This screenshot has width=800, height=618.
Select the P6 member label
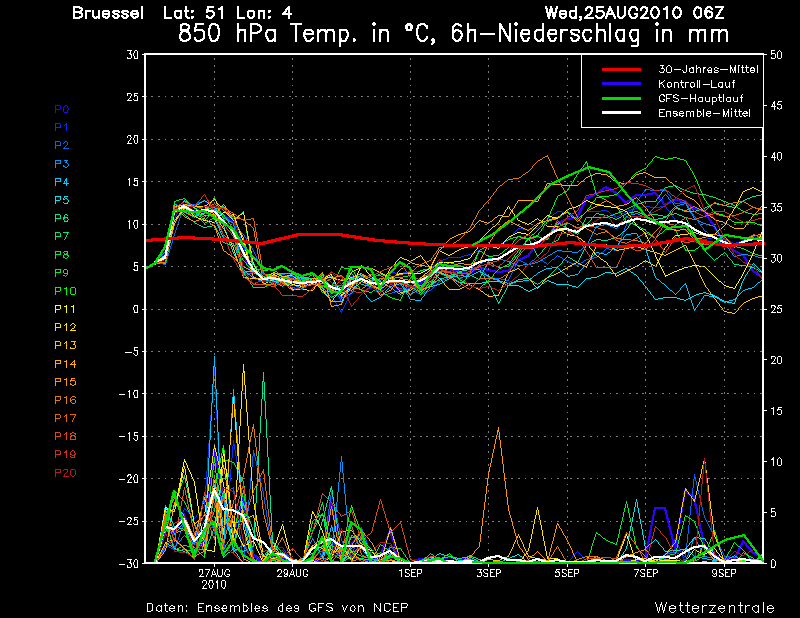[62, 218]
